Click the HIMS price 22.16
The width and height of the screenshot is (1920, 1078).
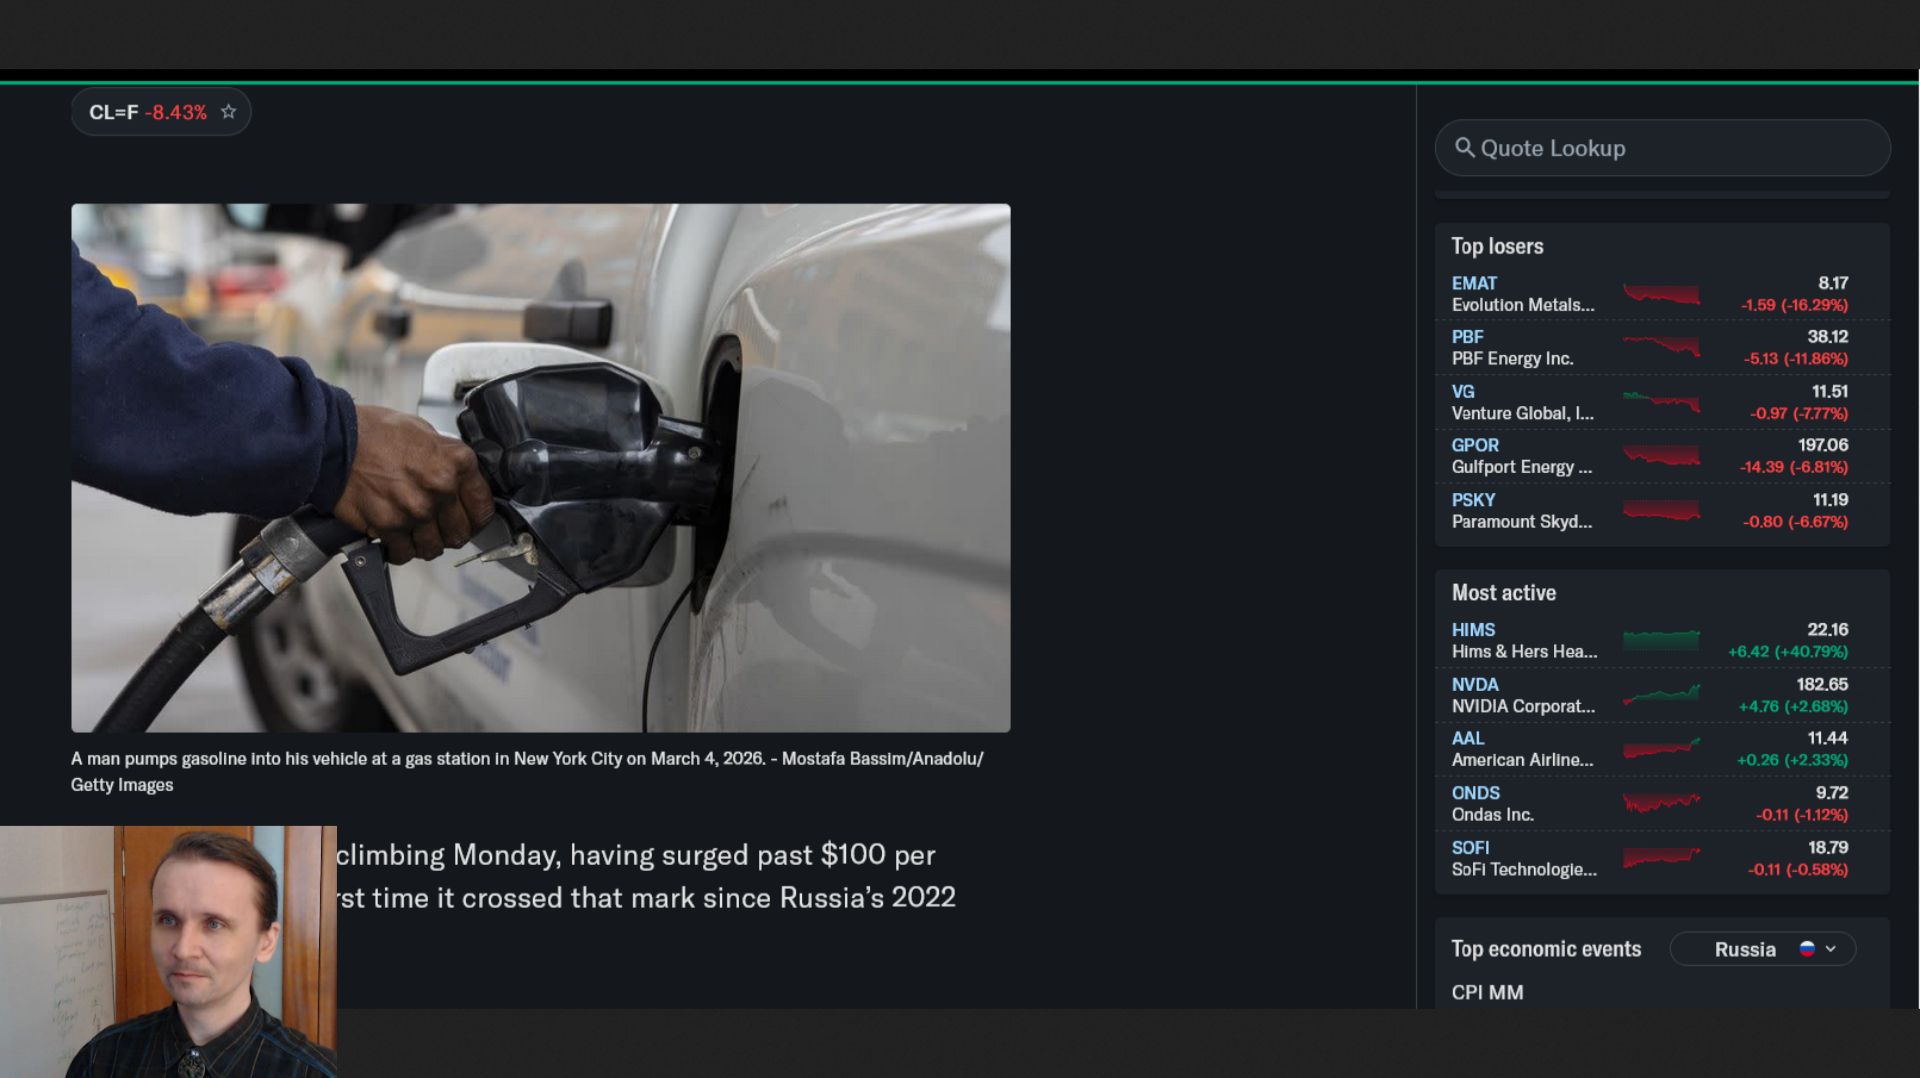pos(1828,630)
